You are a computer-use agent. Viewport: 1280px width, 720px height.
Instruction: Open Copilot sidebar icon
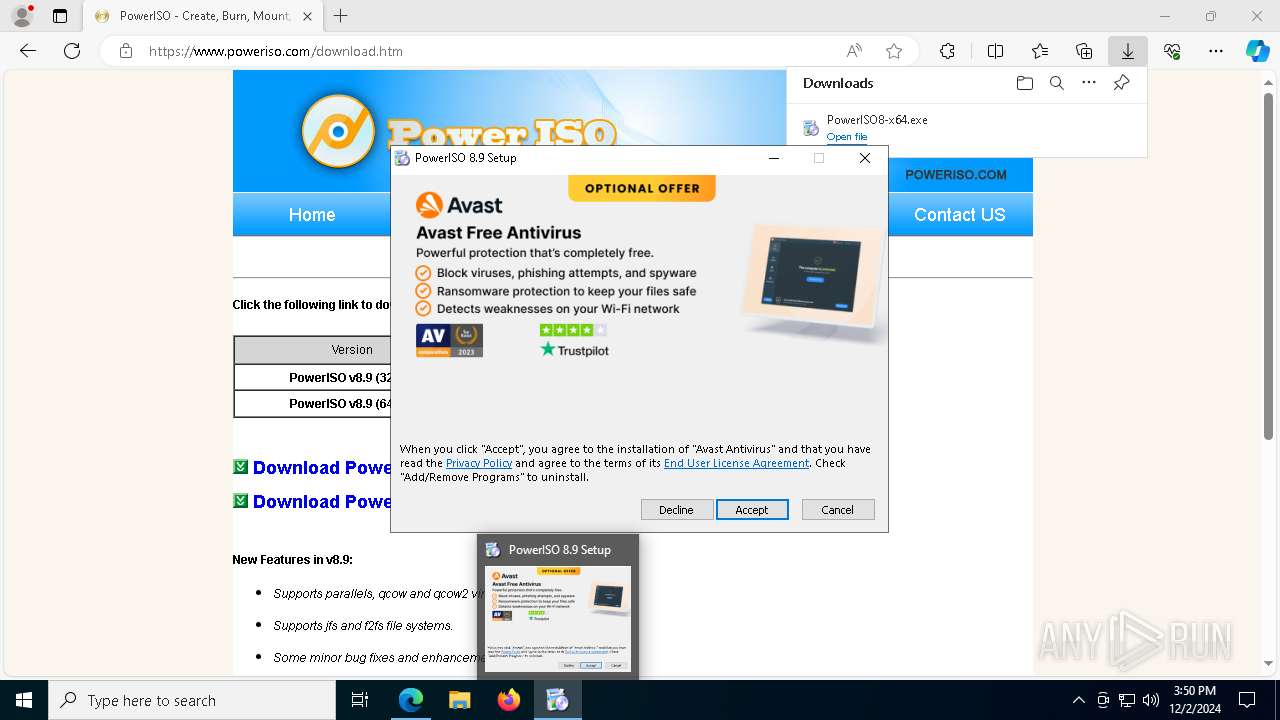[x=1258, y=51]
